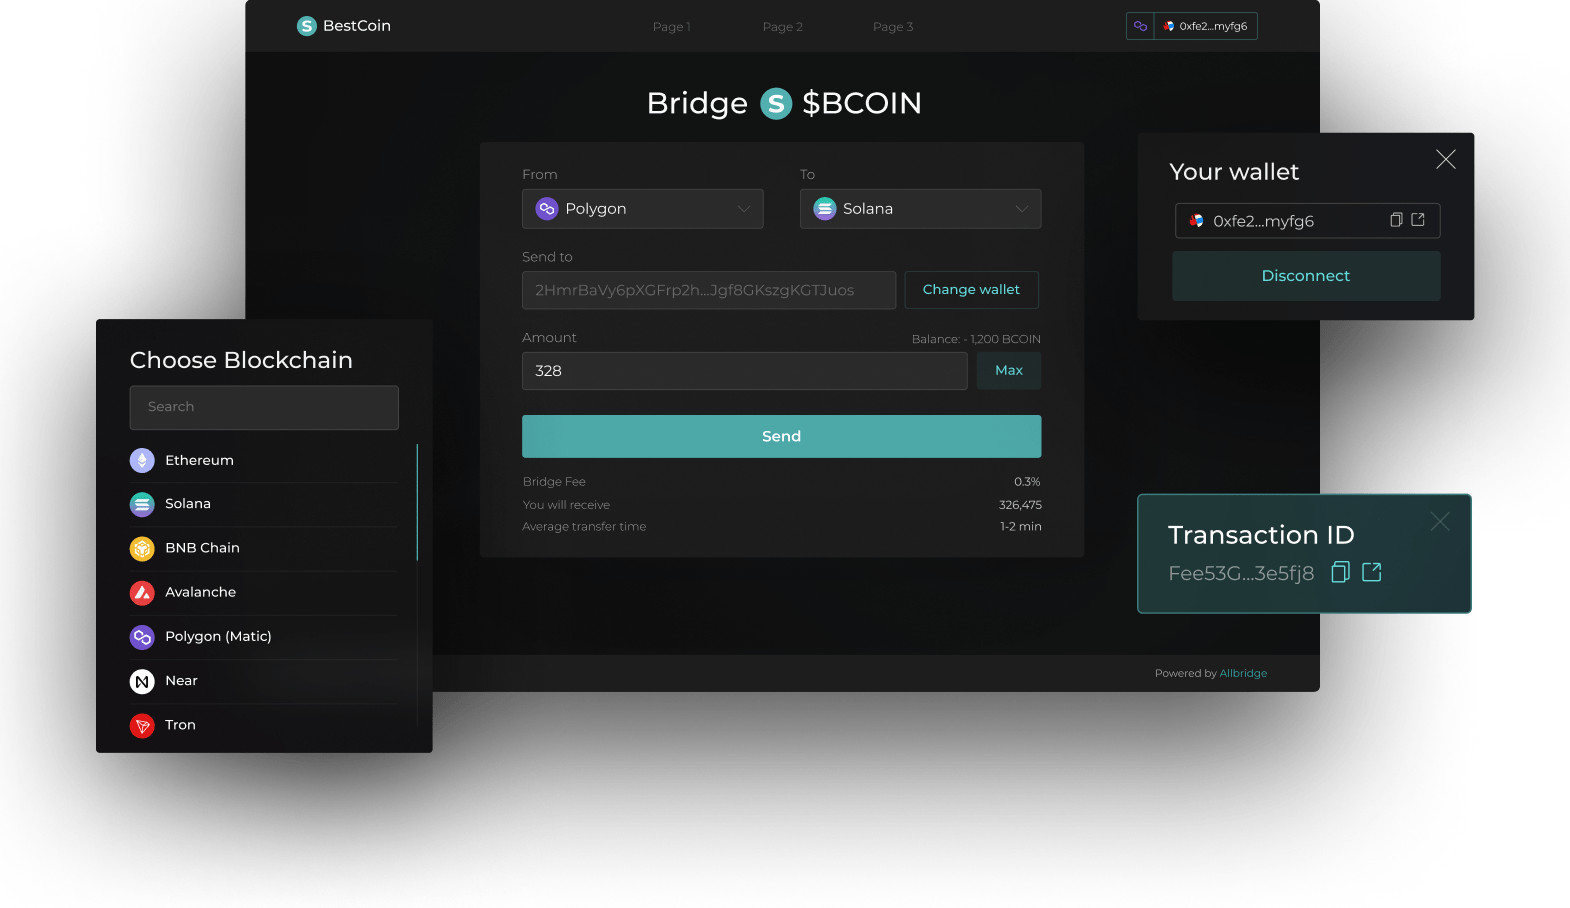The height and width of the screenshot is (908, 1570).
Task: Choose BNB Chain in the blockchain list
Action: 264,548
